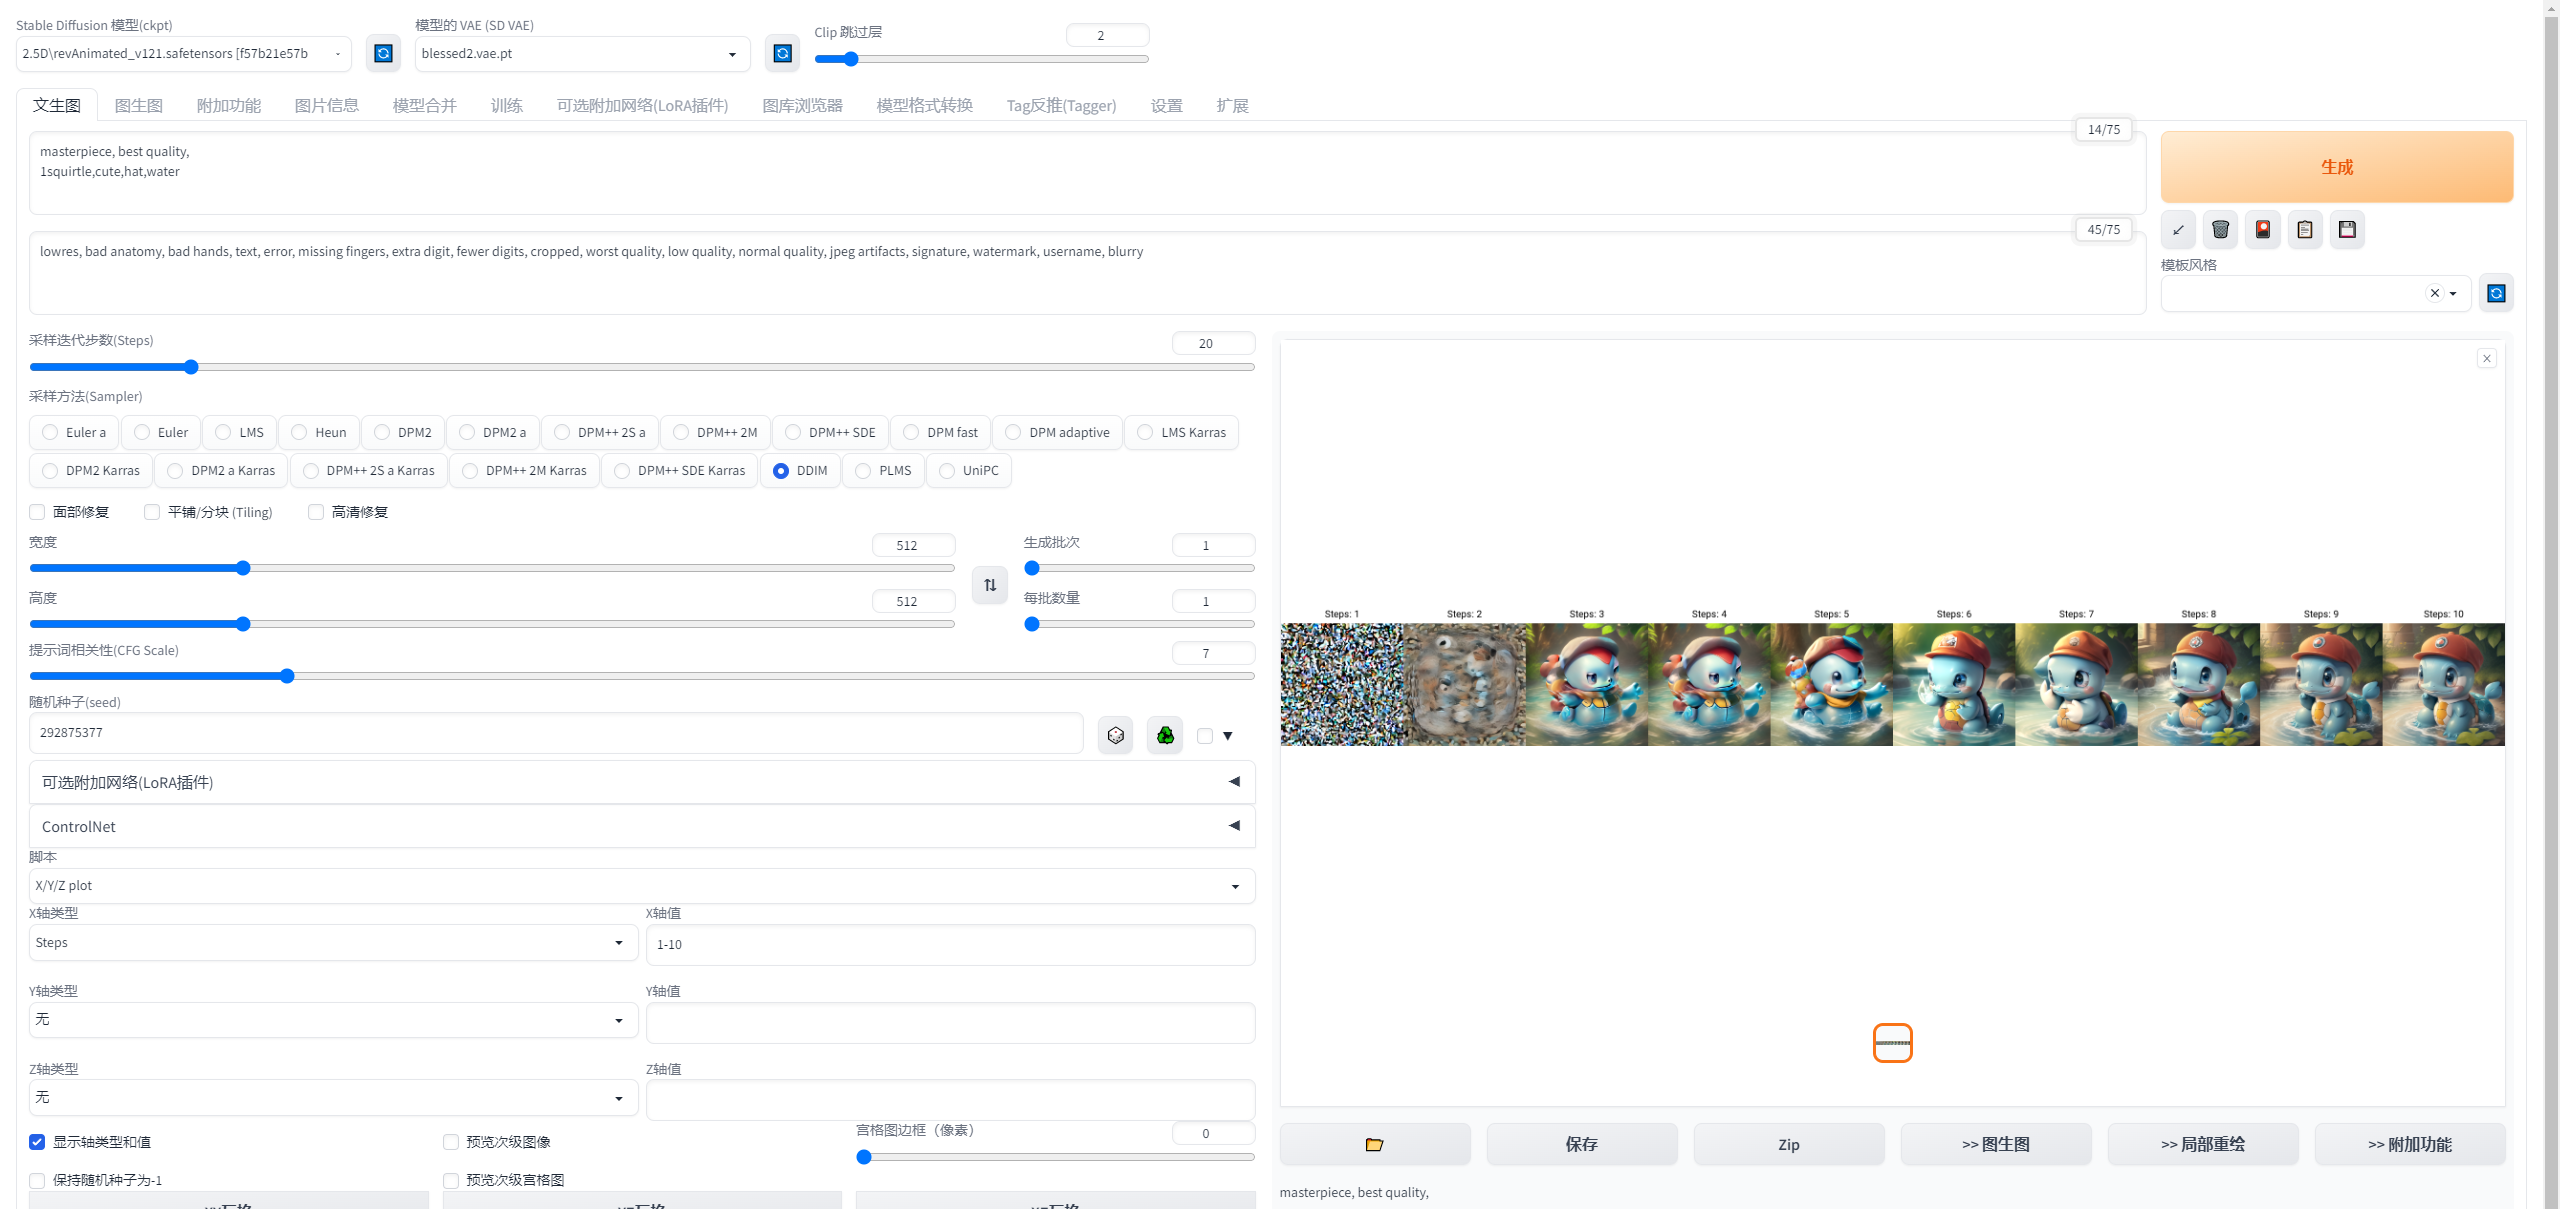
Task: Open the 扩展 extensions tab
Action: [x=1233, y=105]
